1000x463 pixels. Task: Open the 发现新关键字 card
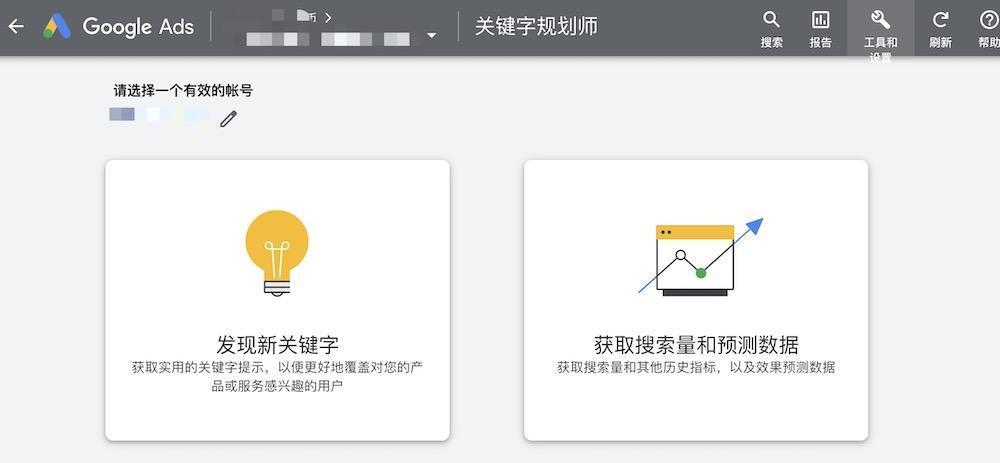pyautogui.click(x=277, y=300)
